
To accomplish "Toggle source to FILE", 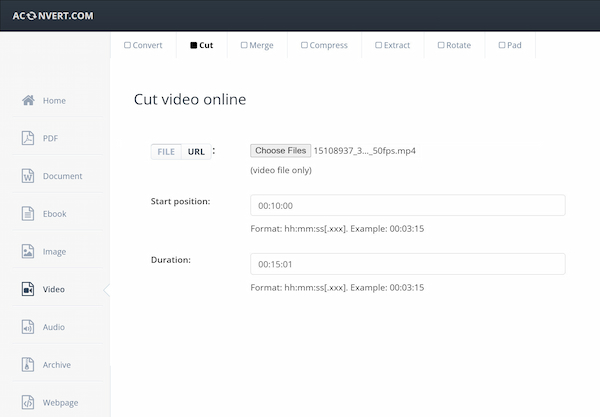I will click(166, 152).
